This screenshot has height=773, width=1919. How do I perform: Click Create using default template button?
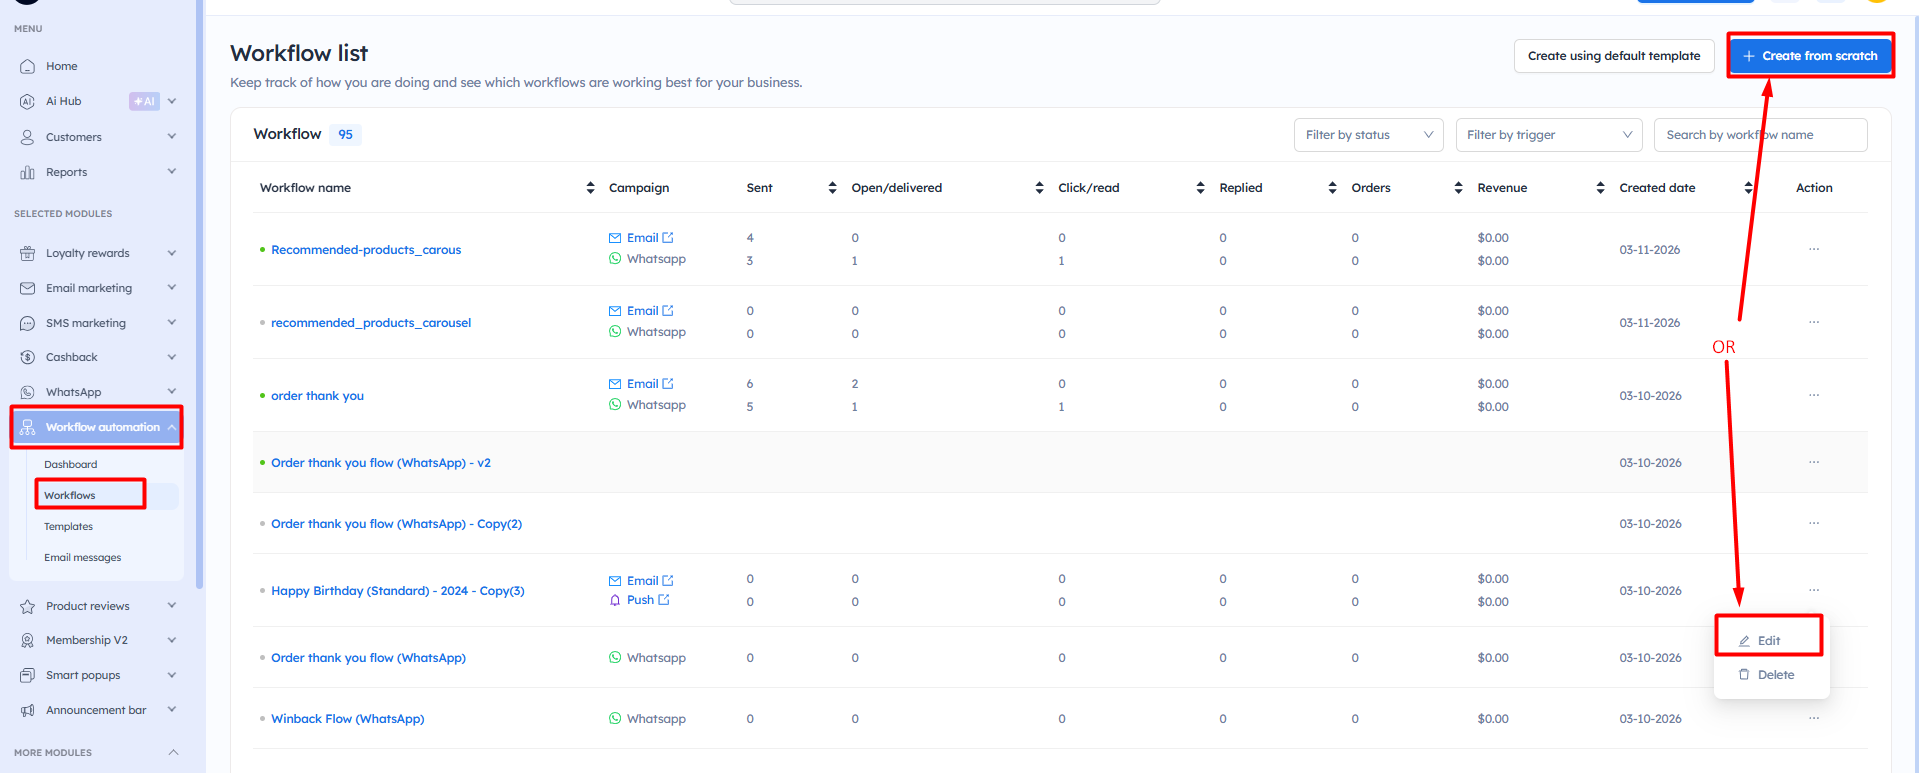(x=1613, y=56)
